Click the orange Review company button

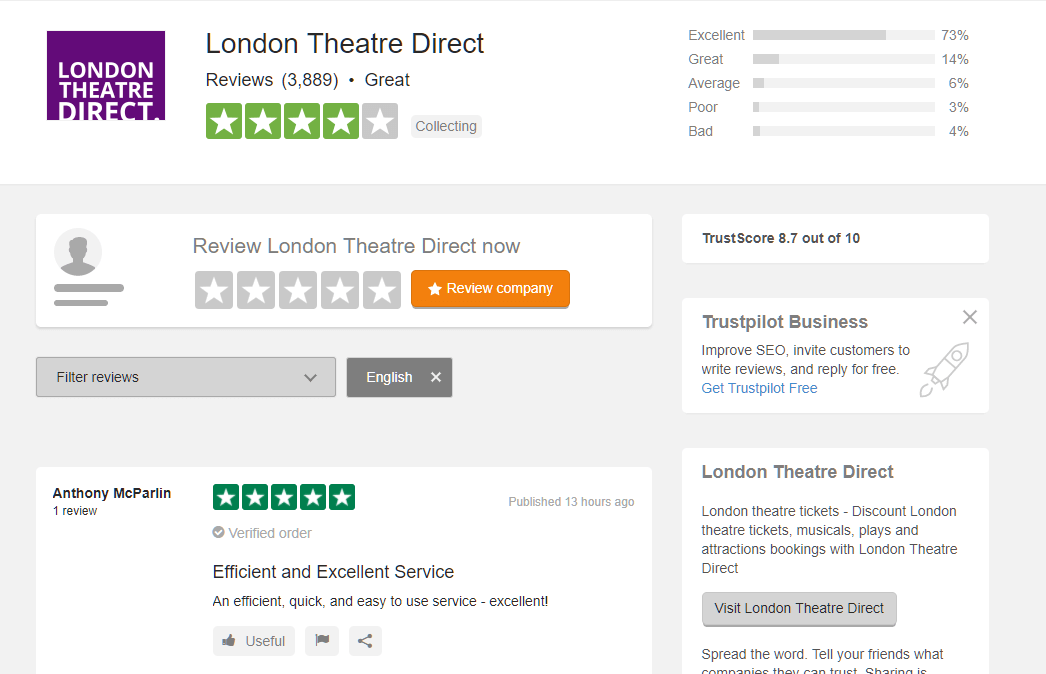490,288
